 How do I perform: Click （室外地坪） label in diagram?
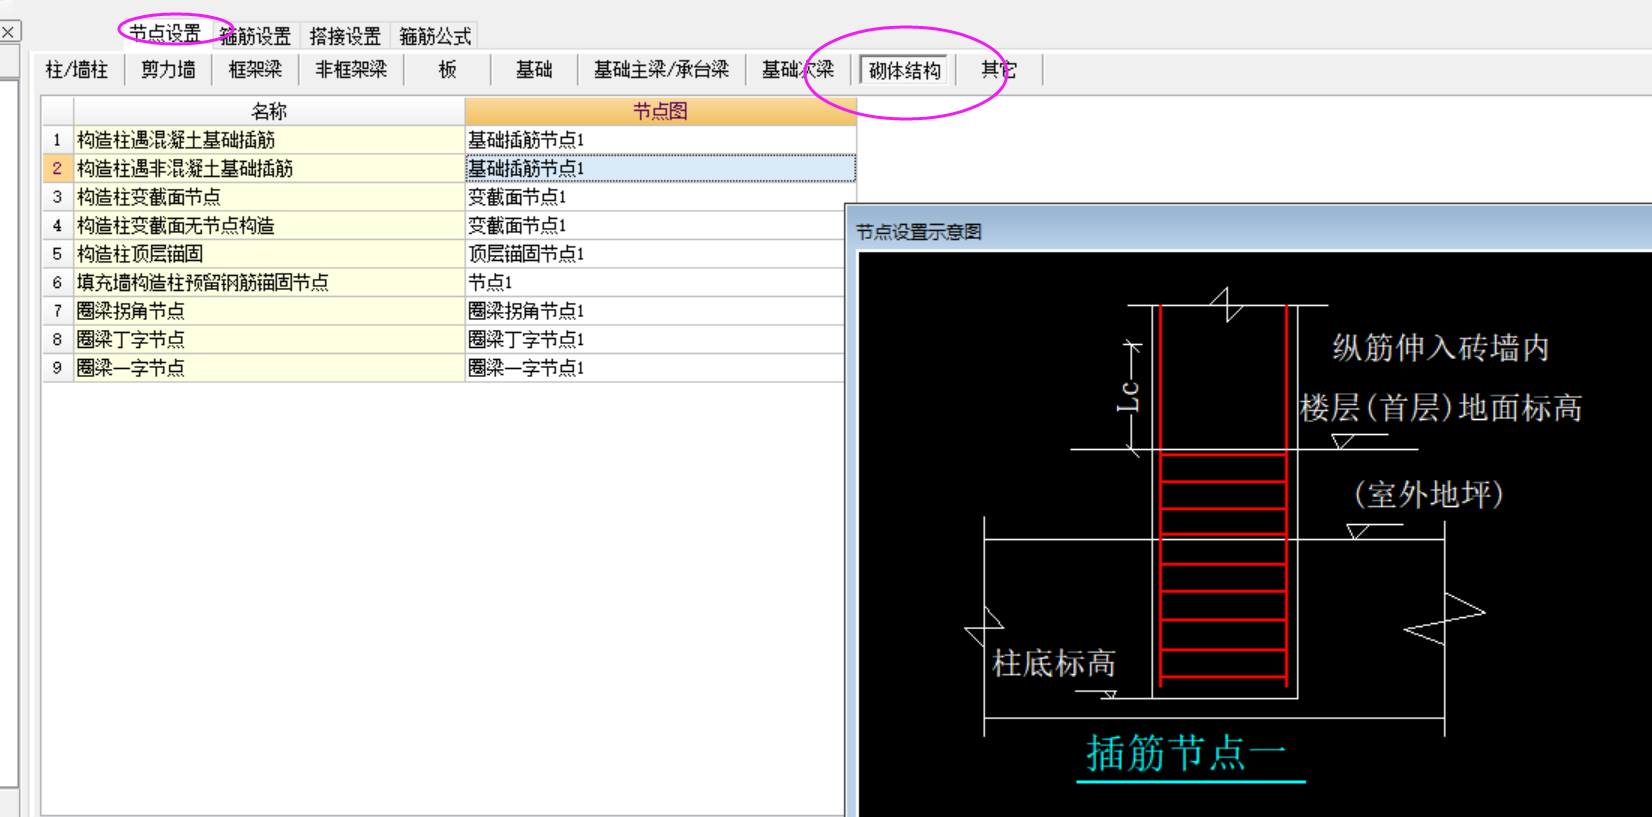pos(1429,494)
